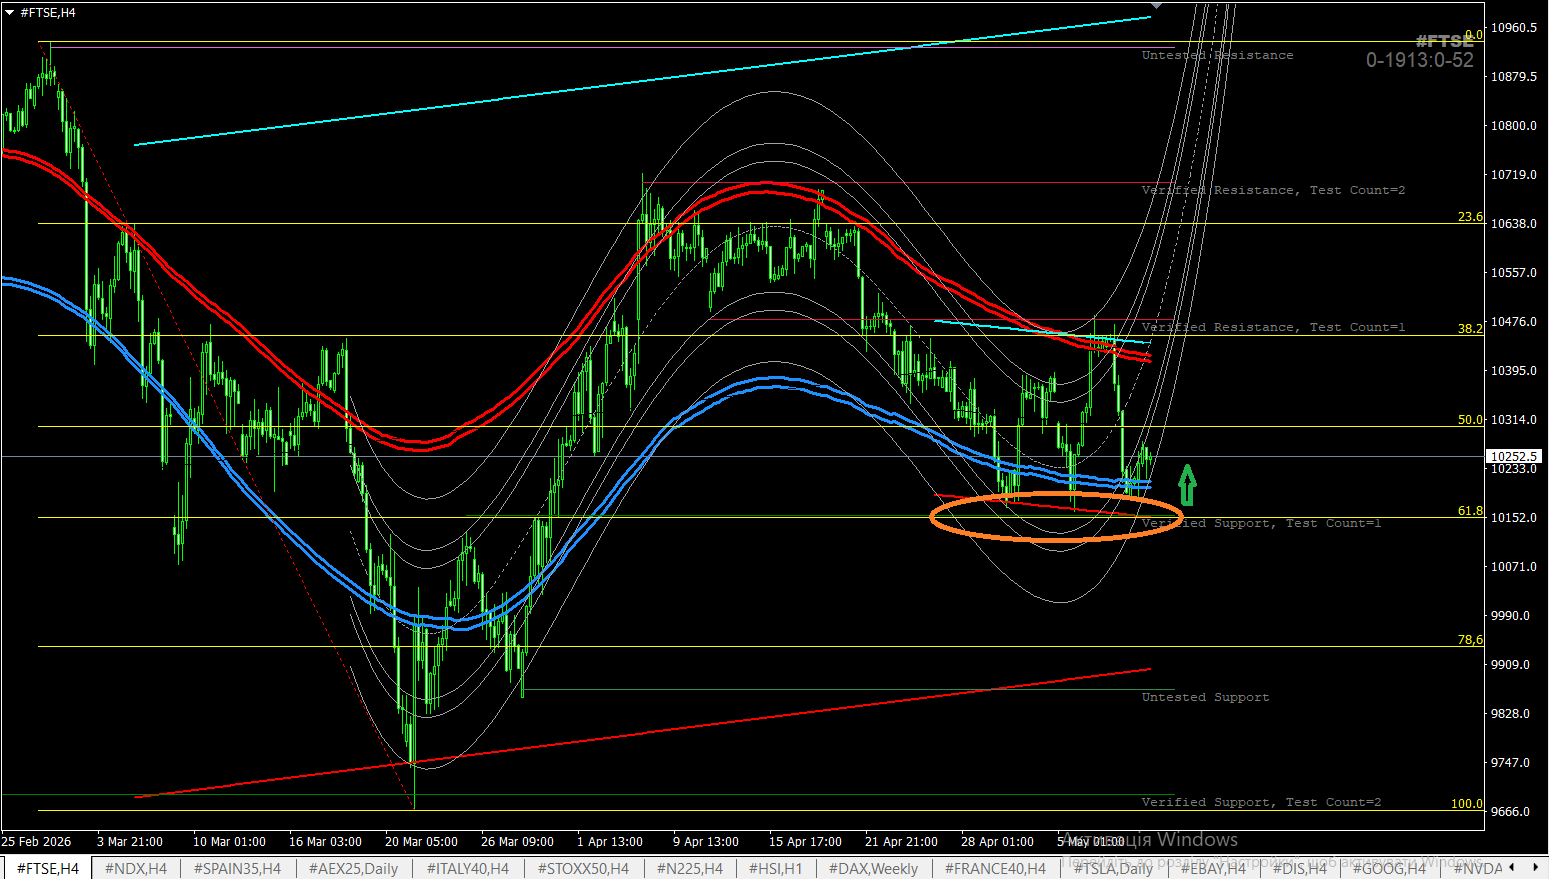Click 'Verified Support, Test Count=2' label
The image size is (1549, 879).
tap(1261, 802)
